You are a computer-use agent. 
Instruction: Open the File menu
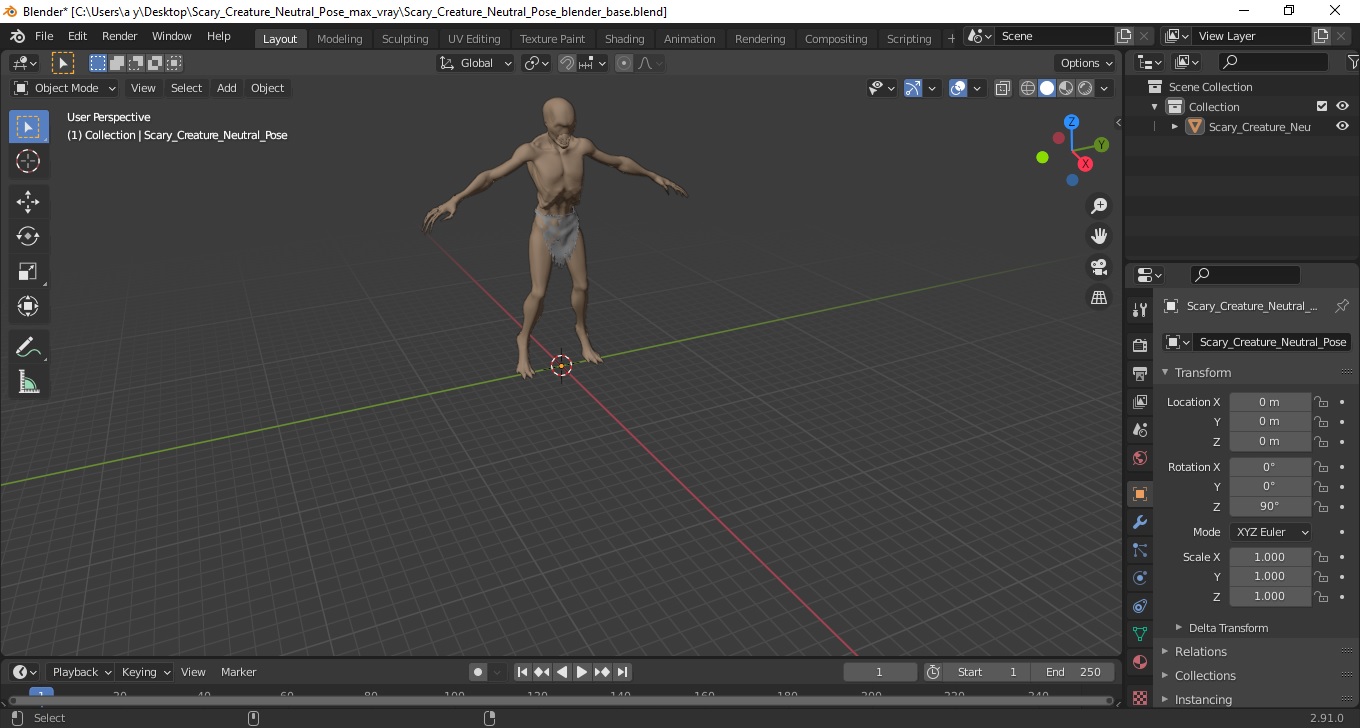[44, 36]
